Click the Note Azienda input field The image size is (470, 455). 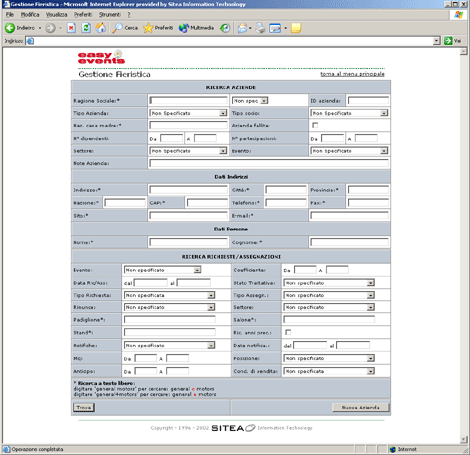(269, 163)
